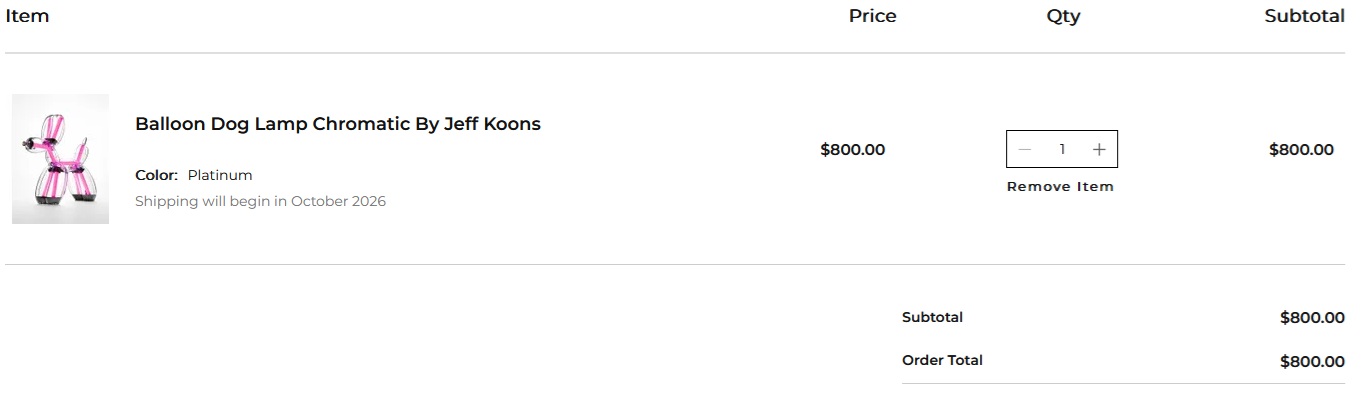Screen dimensions: 1366x400
Task: Click the Order Total label
Action: coord(942,360)
